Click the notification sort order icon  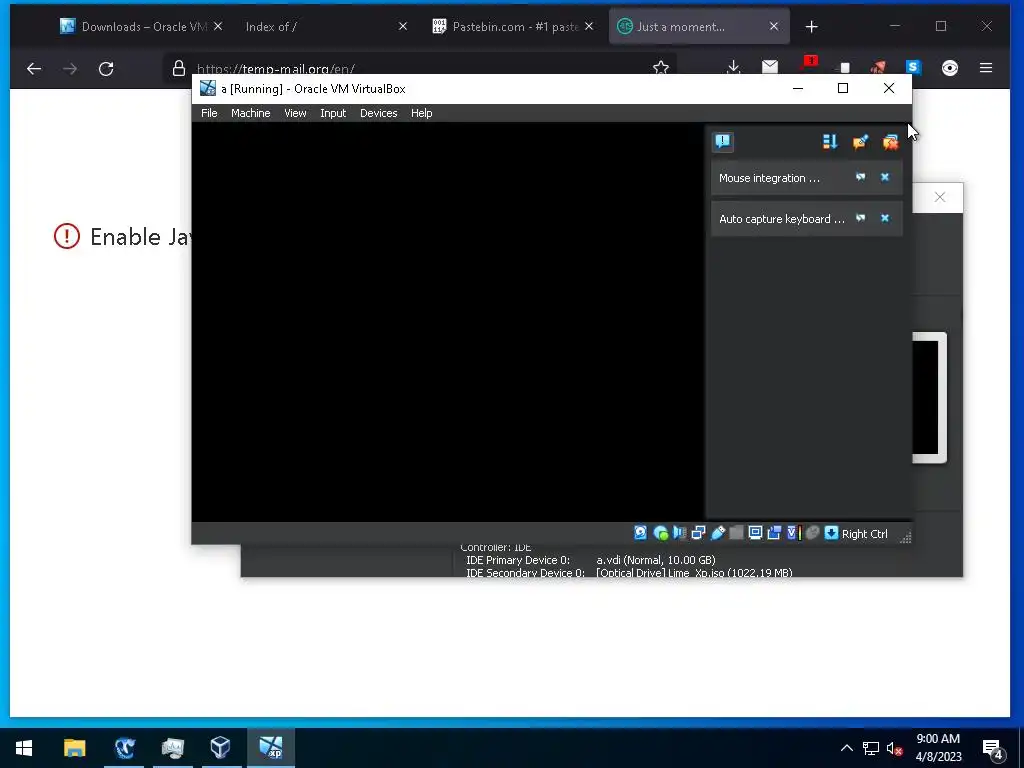point(829,142)
